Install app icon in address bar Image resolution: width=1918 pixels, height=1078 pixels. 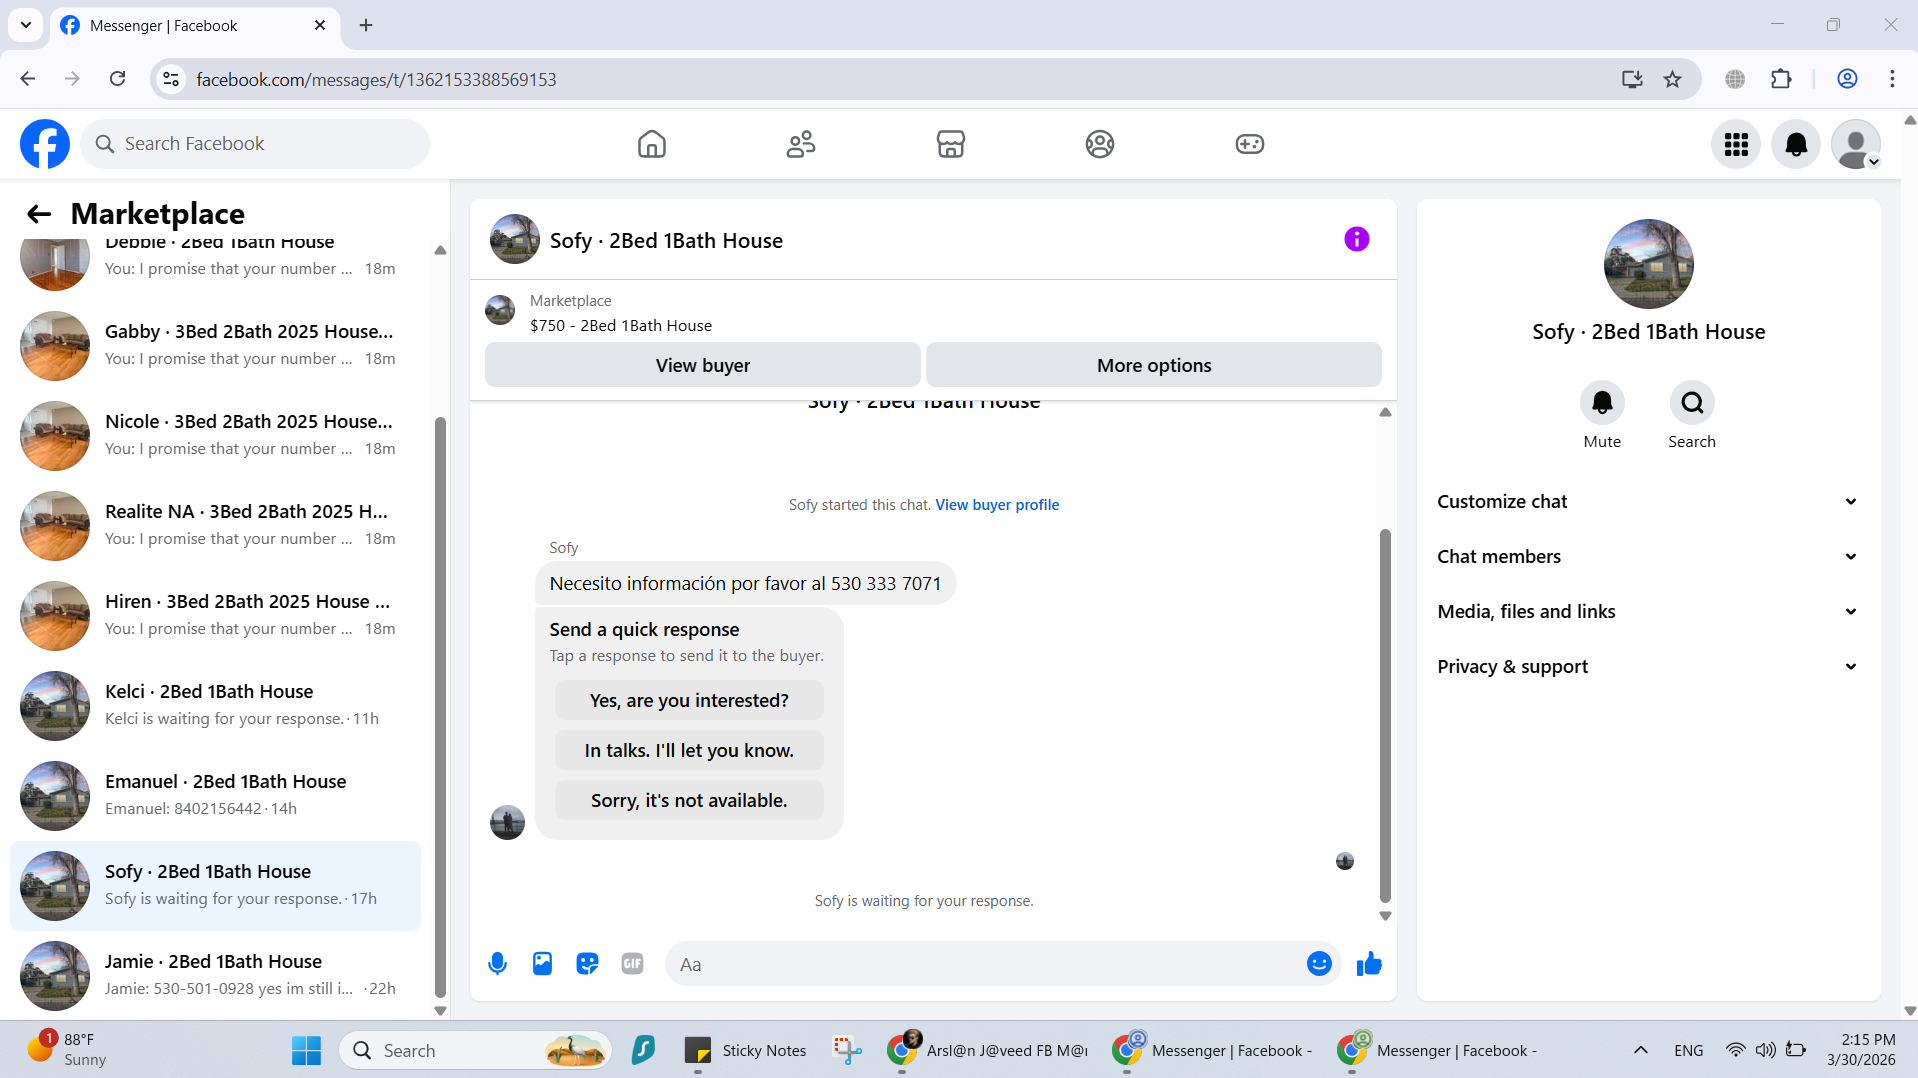coord(1632,79)
